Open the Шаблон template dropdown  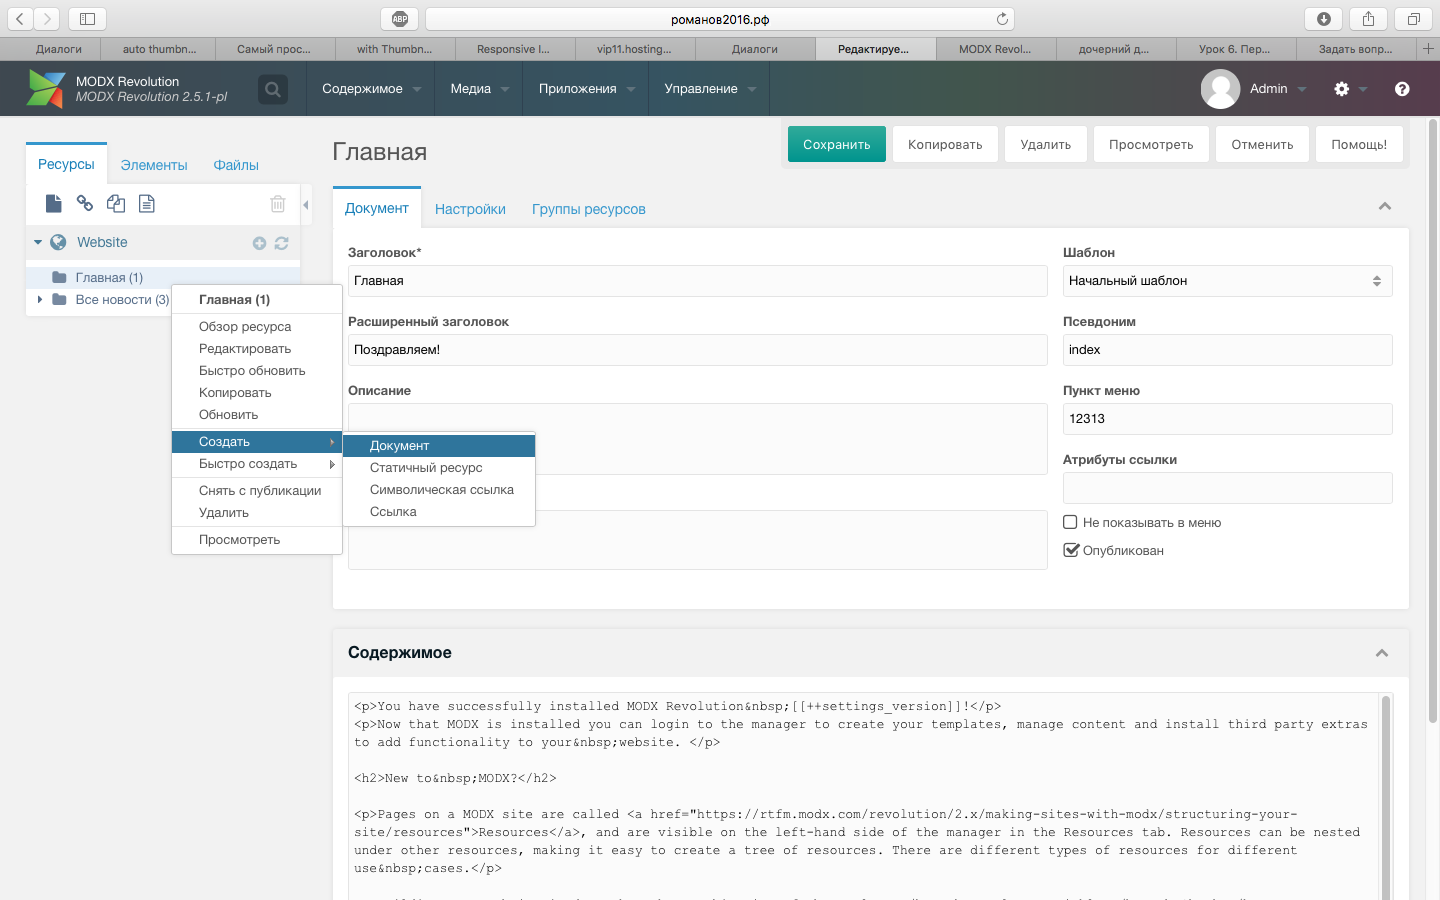click(1227, 281)
